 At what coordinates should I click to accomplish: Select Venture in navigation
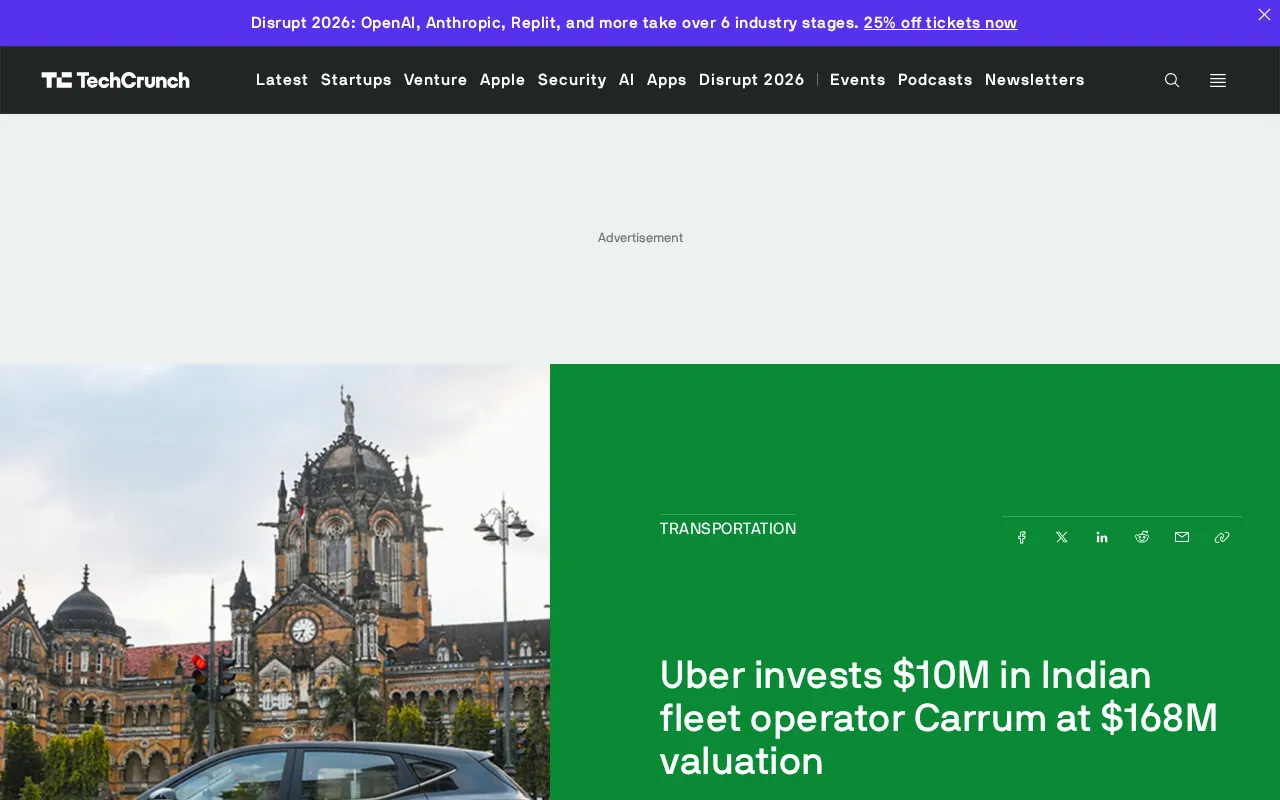[x=436, y=80]
